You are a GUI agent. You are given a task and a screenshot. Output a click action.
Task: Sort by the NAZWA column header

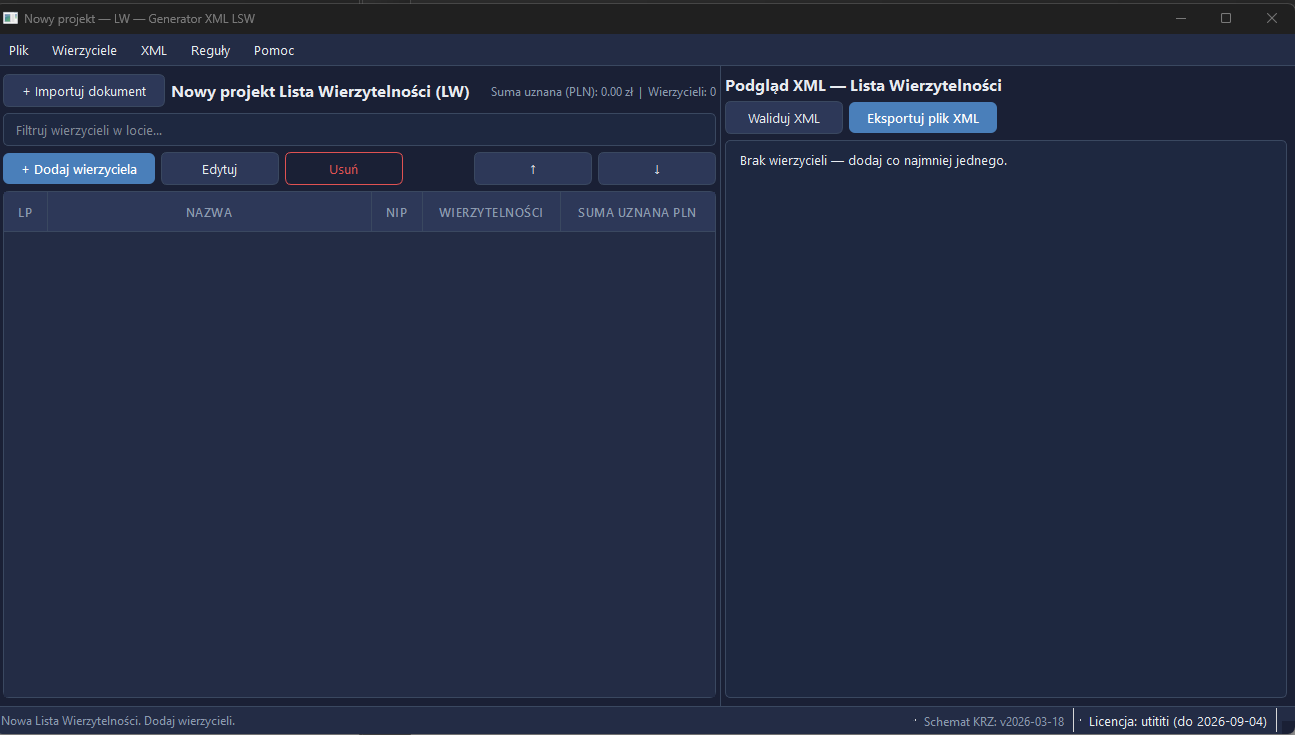(x=209, y=213)
